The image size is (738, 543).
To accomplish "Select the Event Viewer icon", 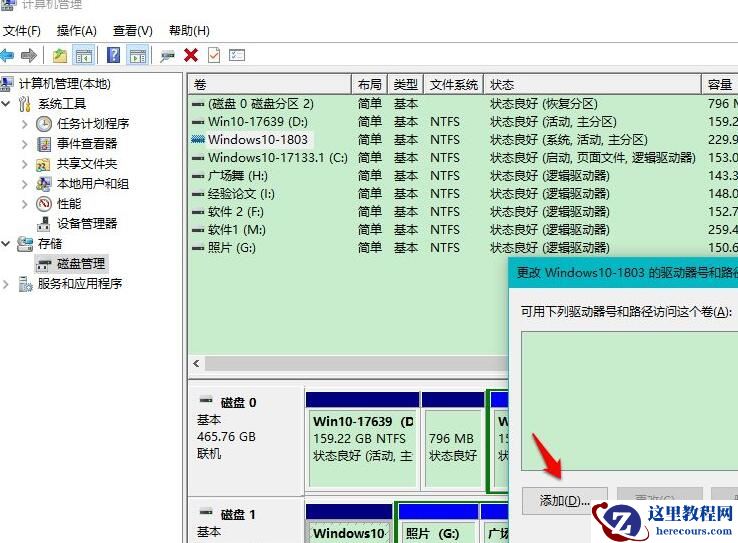I will (x=44, y=144).
